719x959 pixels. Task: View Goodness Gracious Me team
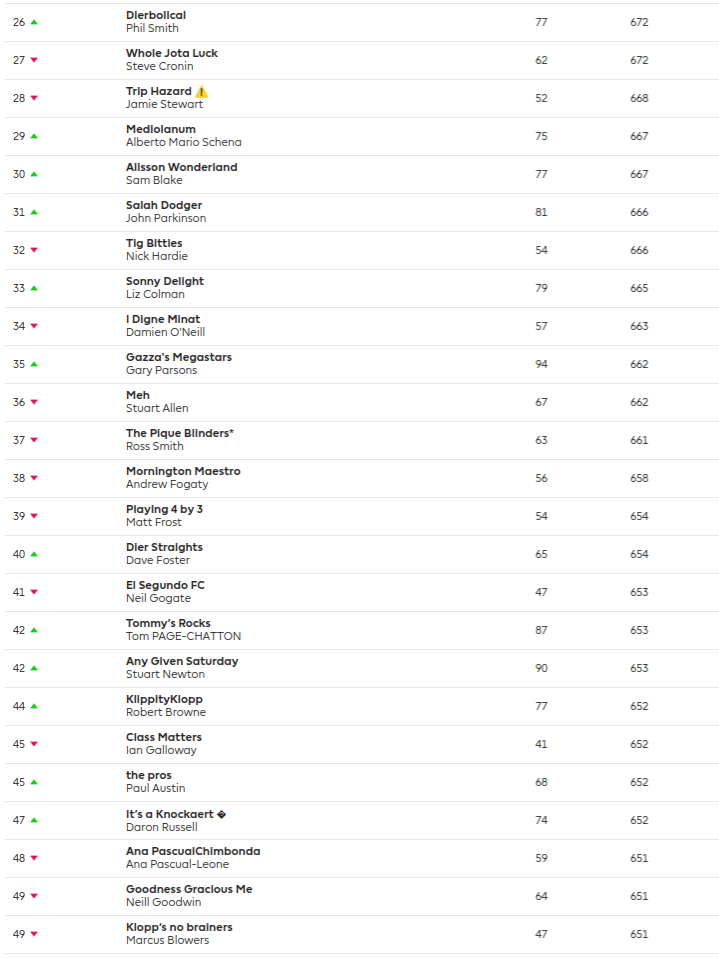(189, 889)
